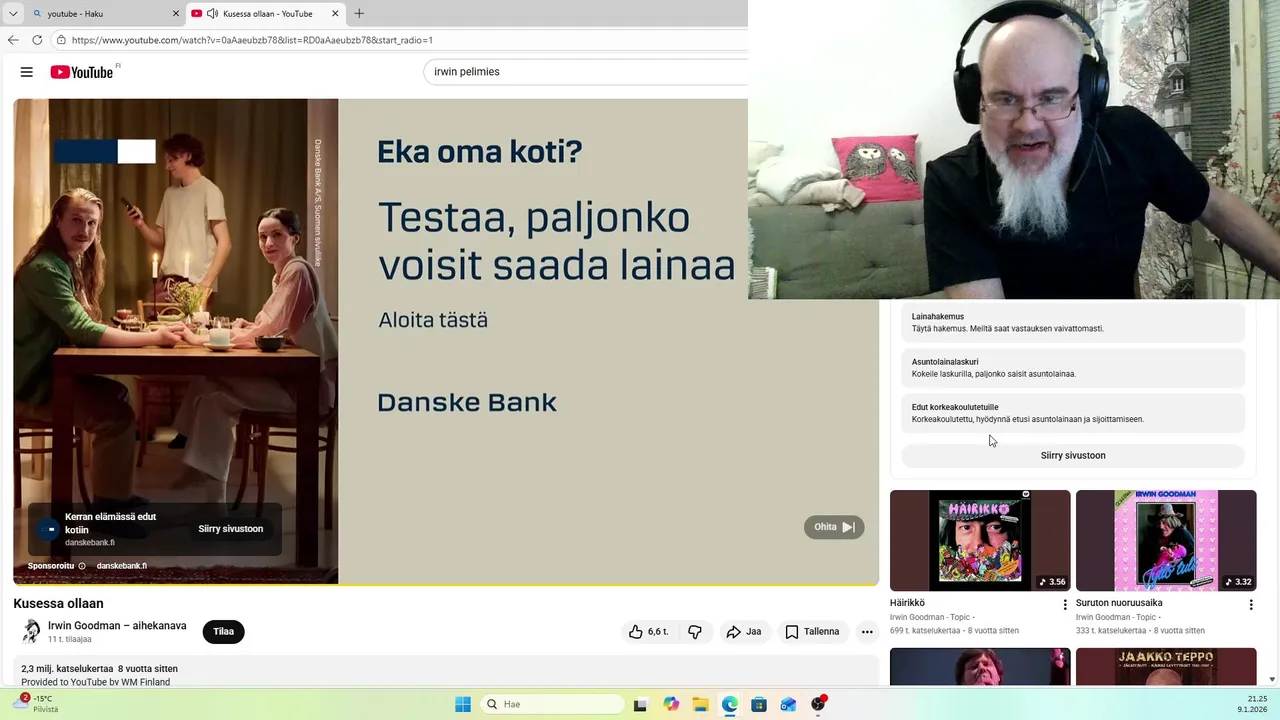1280x720 pixels.
Task: Open the Jaakko Teppo video thumbnail
Action: pos(1166,667)
